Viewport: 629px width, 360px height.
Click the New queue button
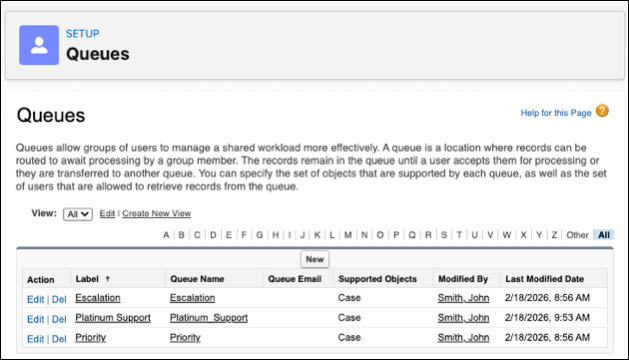click(x=315, y=259)
